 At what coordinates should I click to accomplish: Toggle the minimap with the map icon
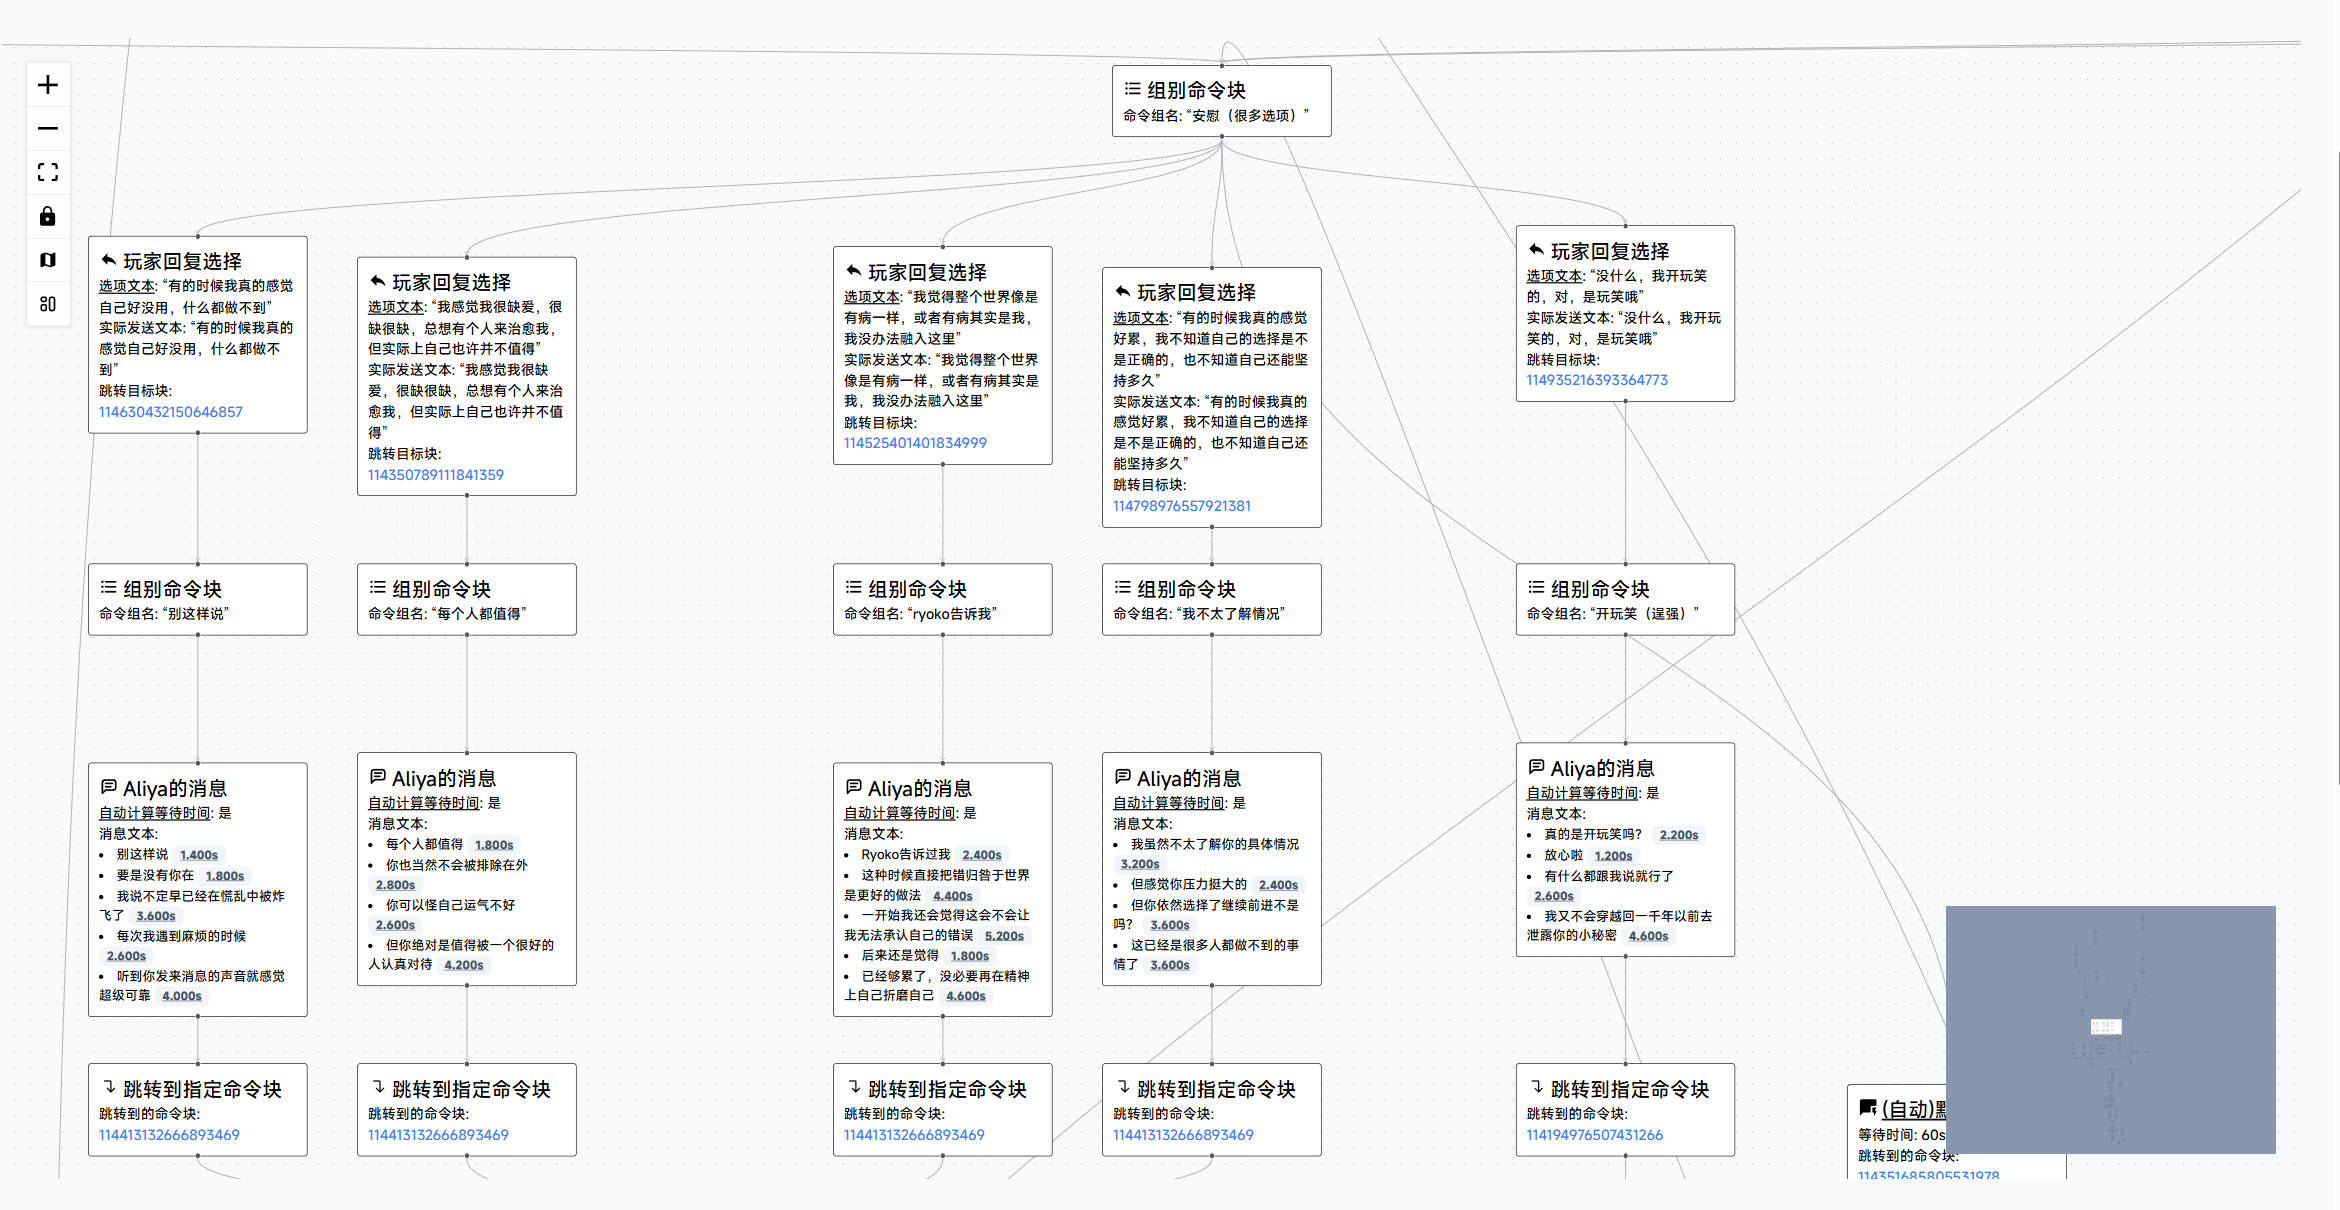click(x=48, y=260)
